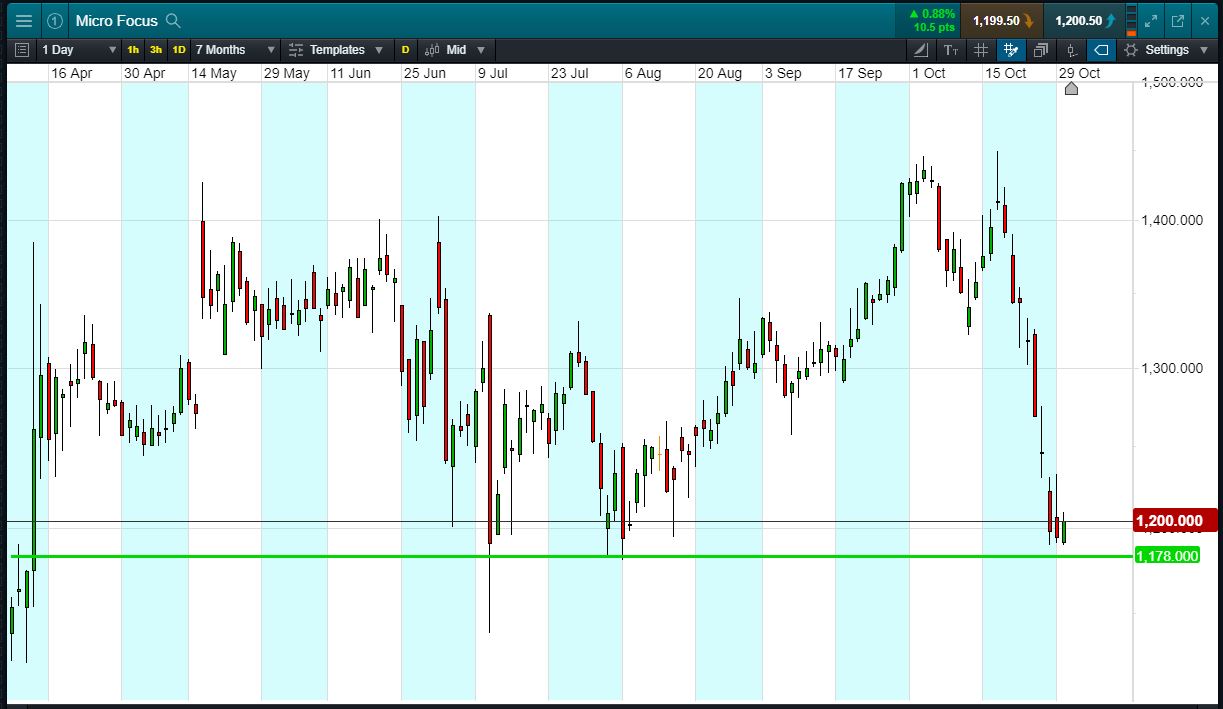Select the green horizontal support line
Image resolution: width=1223 pixels, height=709 pixels.
(x=570, y=556)
